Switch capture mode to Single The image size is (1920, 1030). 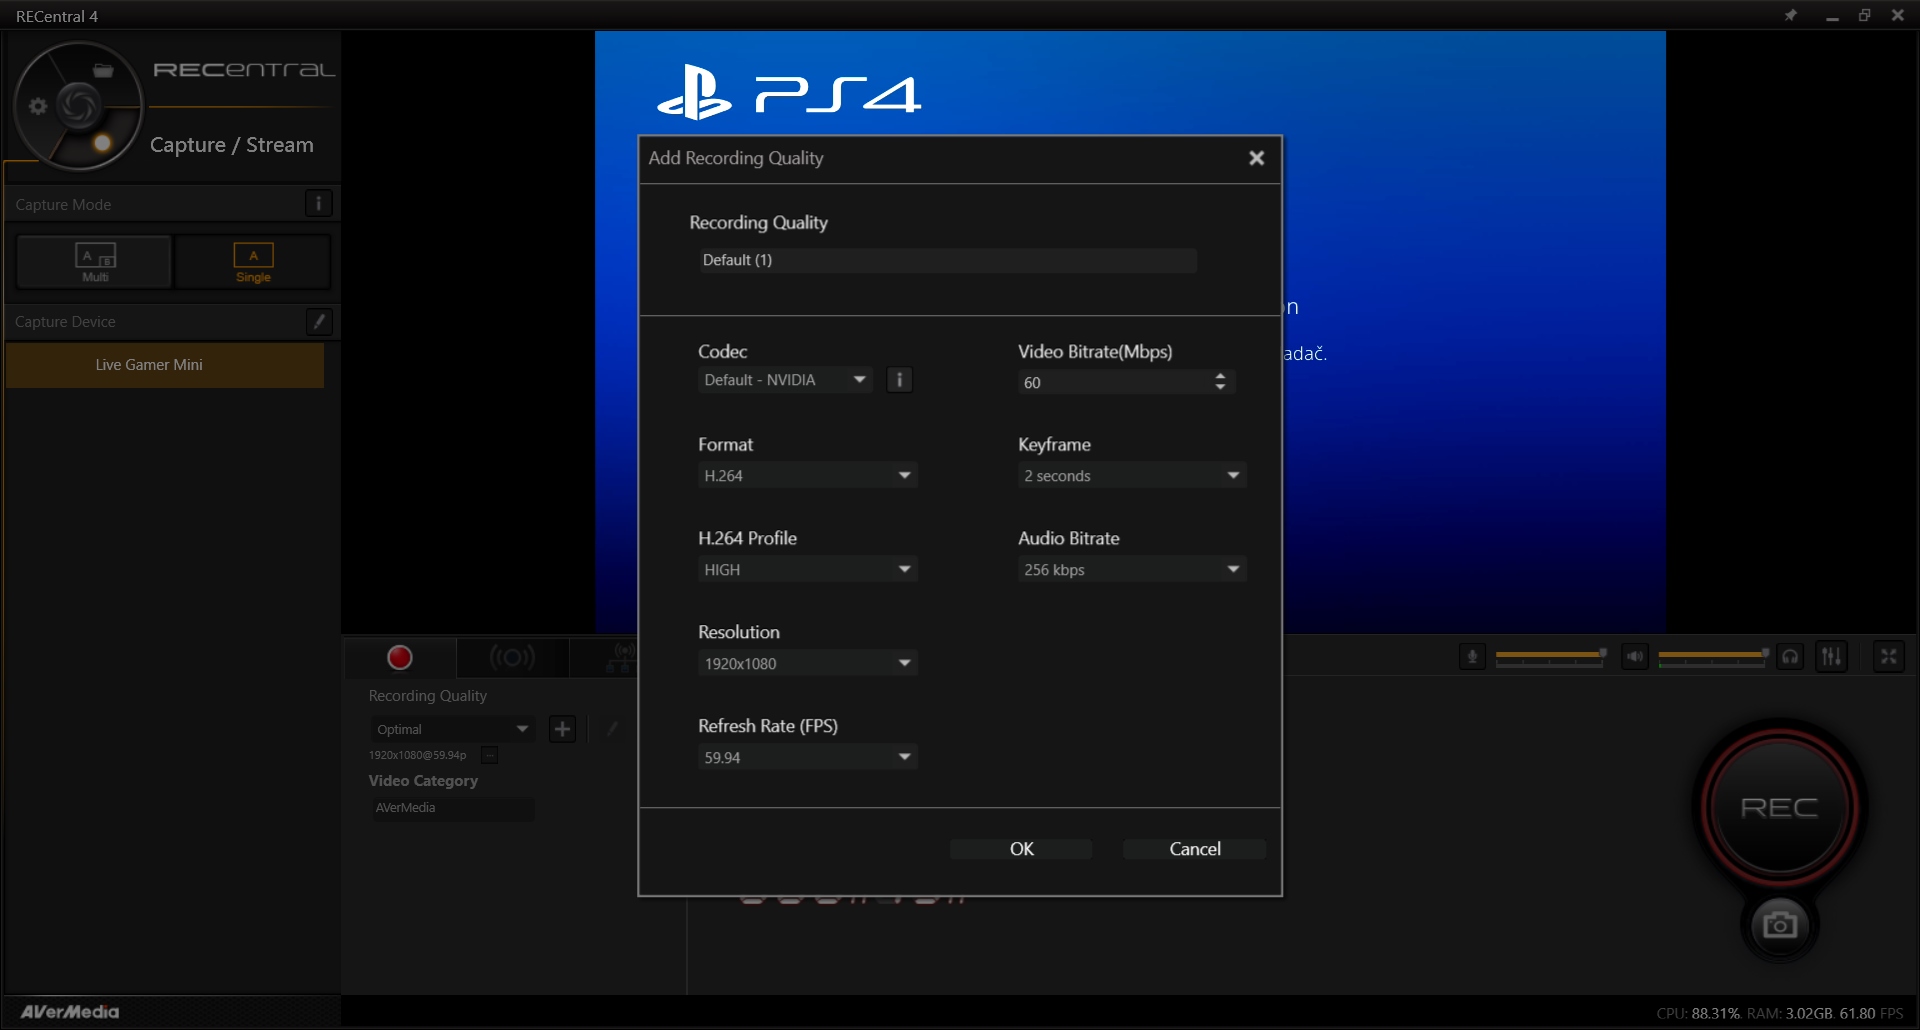[x=253, y=262]
